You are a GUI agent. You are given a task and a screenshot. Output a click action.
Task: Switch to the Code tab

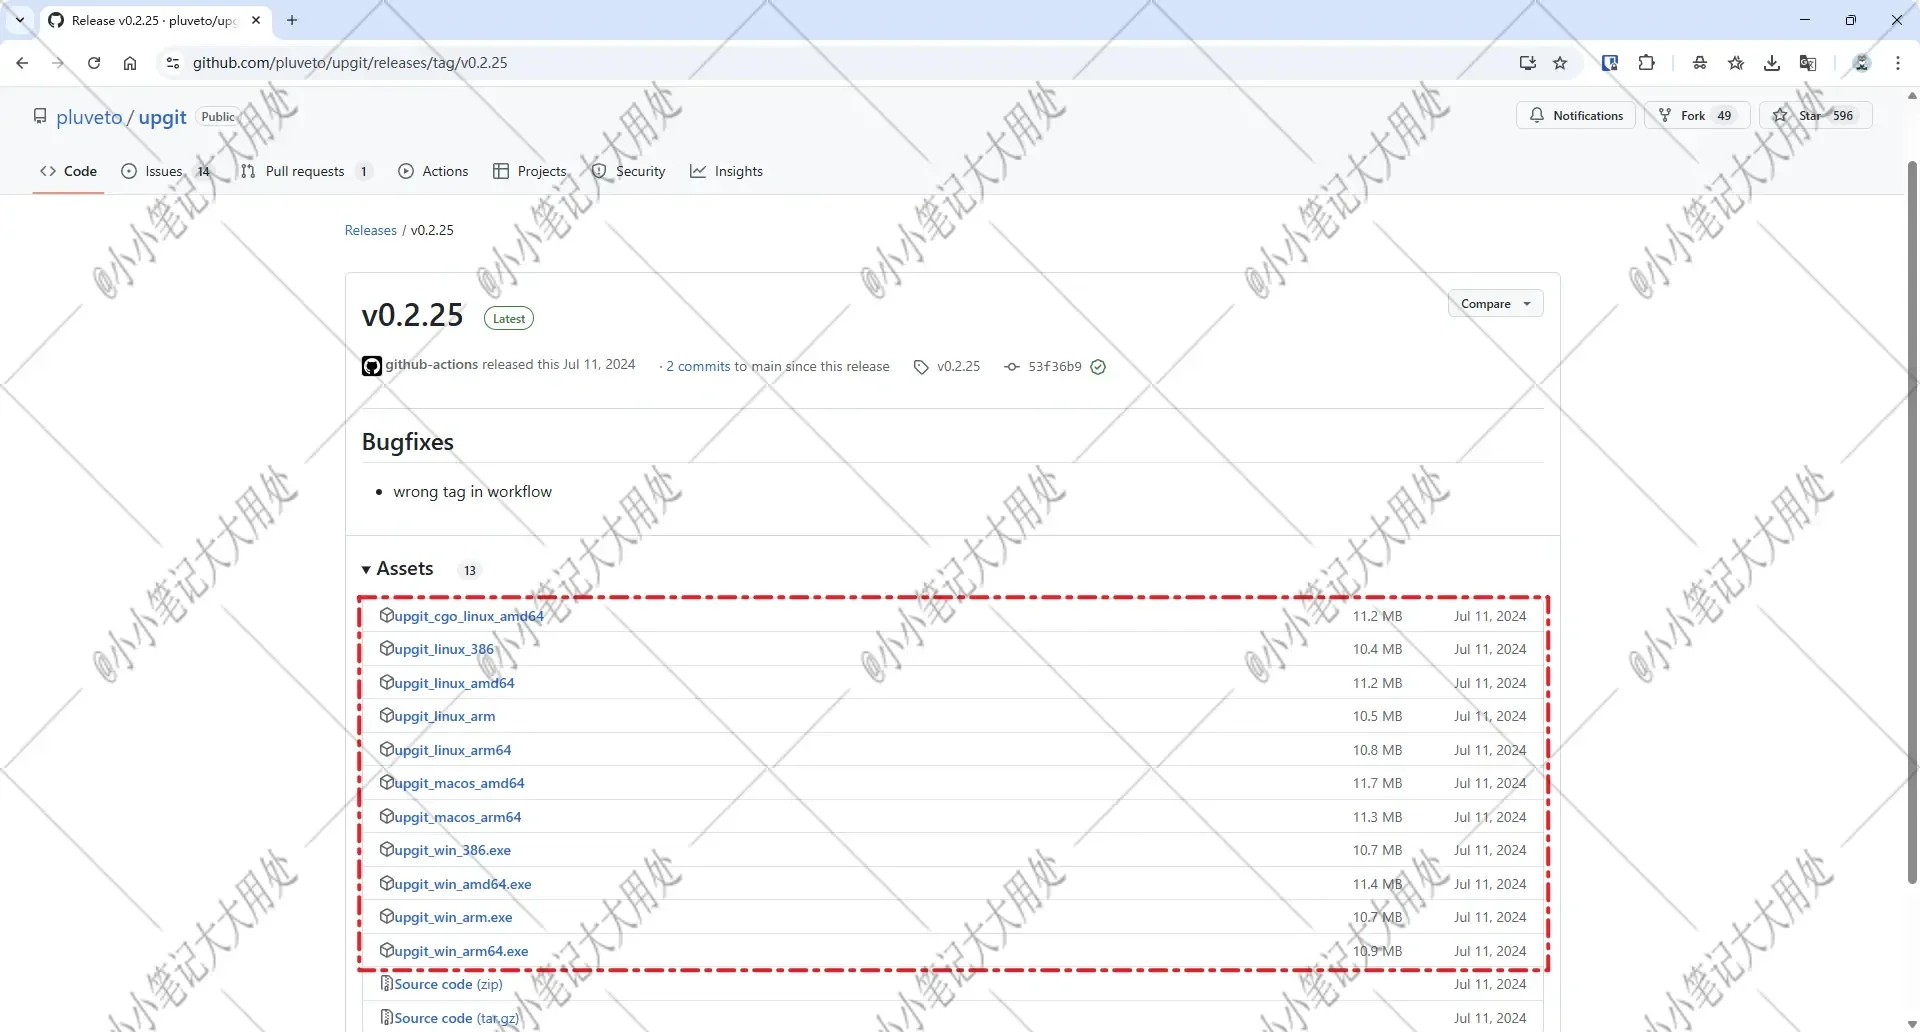(x=68, y=171)
